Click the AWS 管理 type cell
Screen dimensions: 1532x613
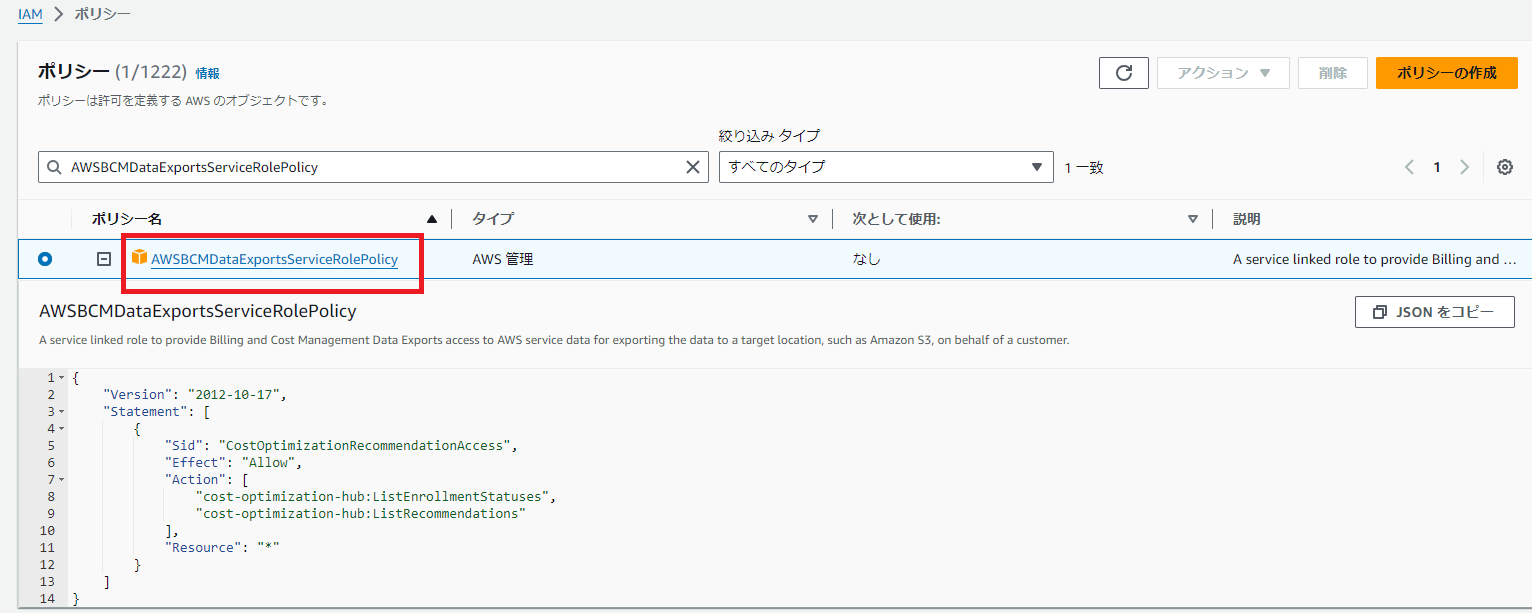click(502, 259)
